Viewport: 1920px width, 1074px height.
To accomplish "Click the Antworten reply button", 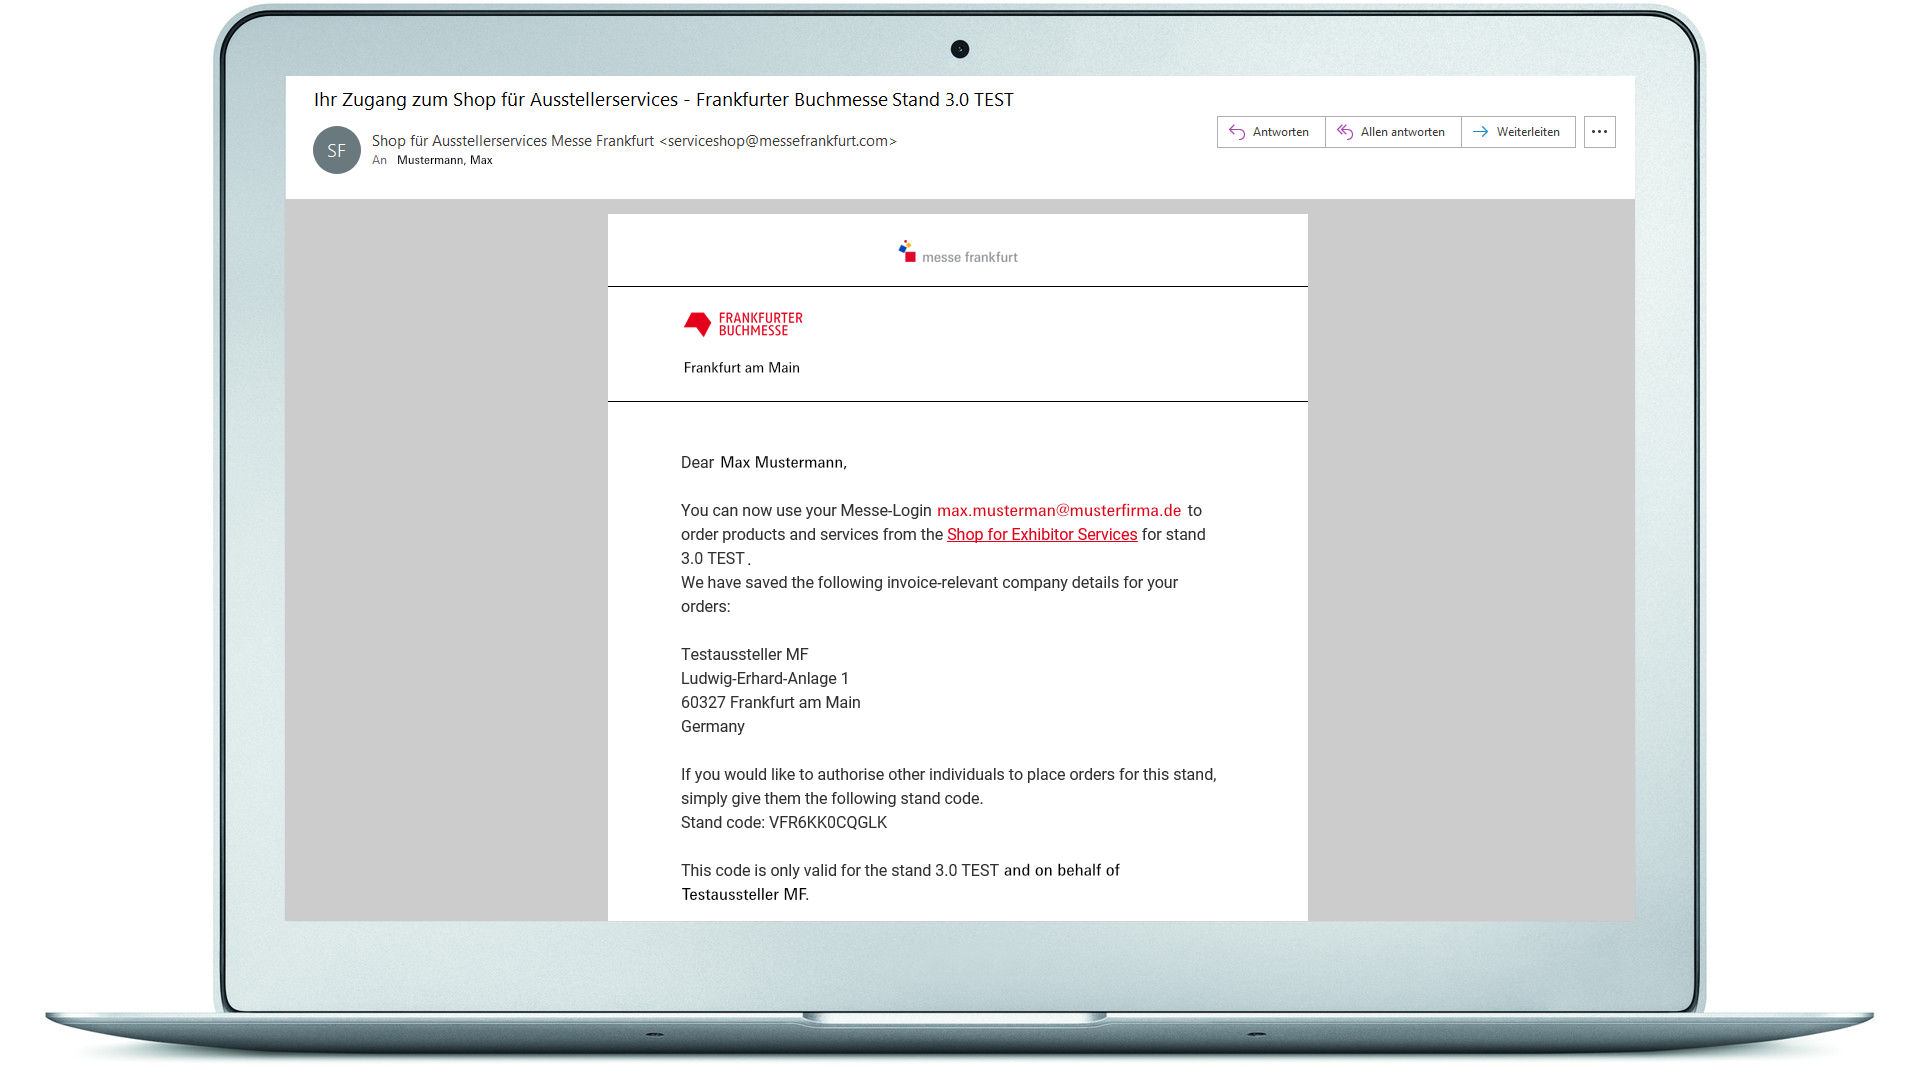I will click(x=1270, y=132).
